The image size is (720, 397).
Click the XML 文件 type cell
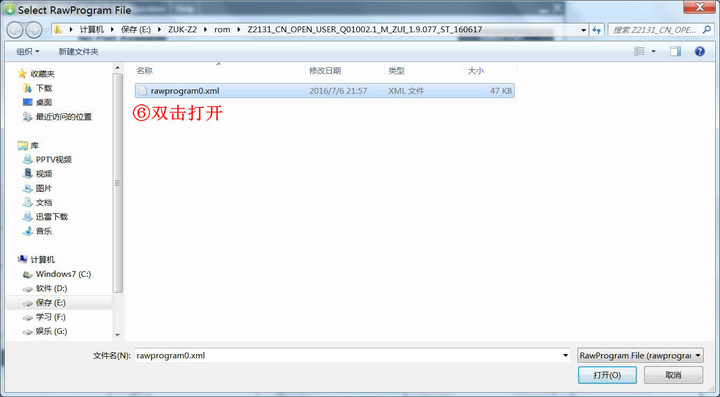(406, 91)
